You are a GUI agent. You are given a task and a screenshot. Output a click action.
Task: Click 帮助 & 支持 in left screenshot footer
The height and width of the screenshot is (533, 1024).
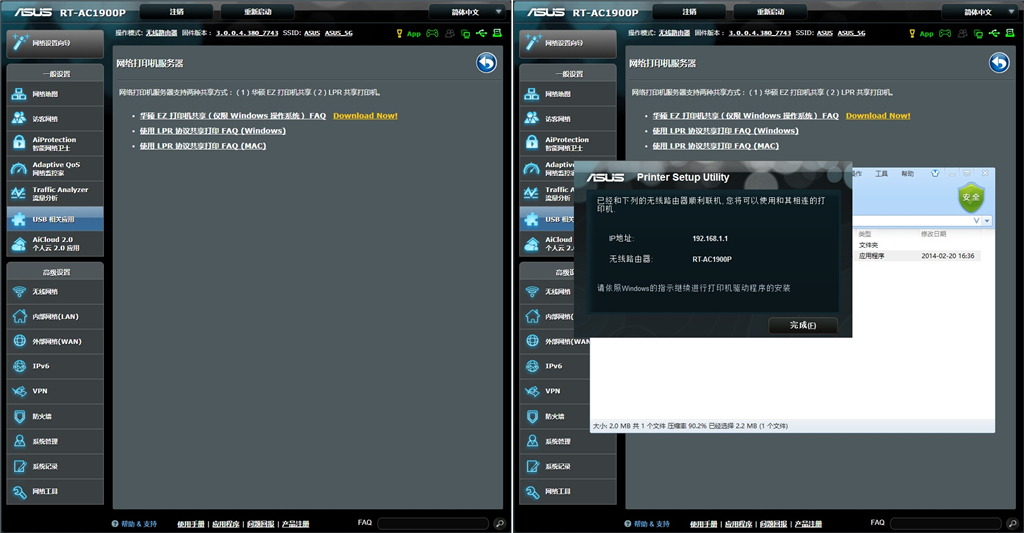(135, 524)
